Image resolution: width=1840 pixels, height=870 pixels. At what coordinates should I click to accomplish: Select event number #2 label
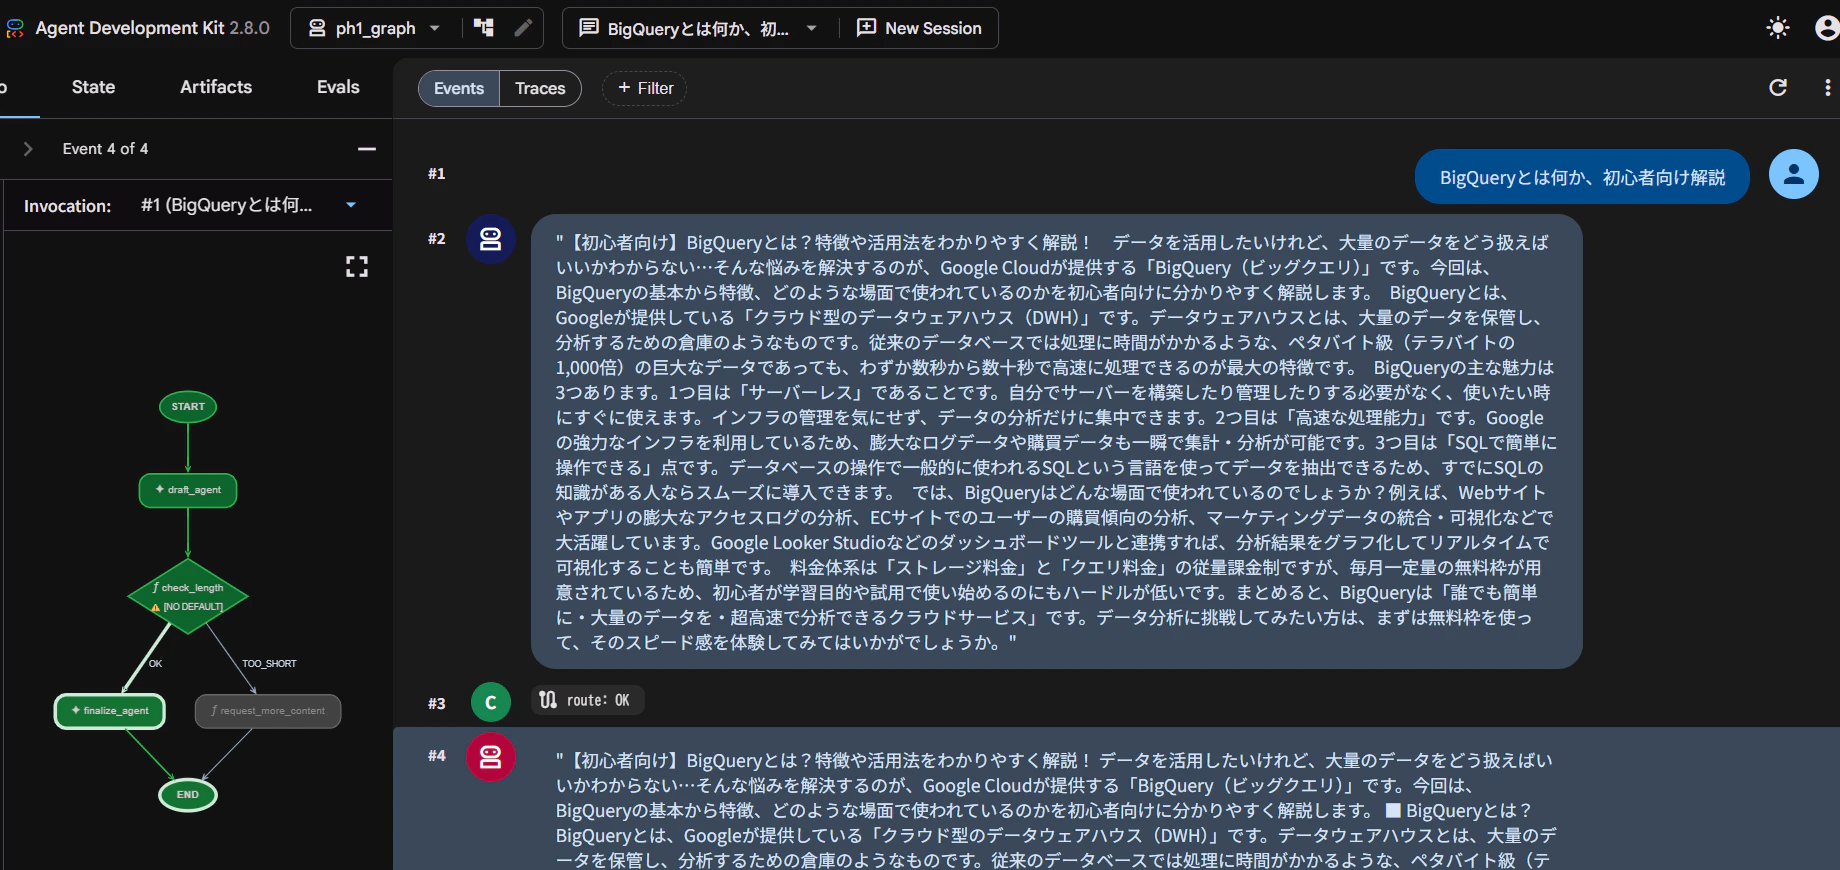(437, 239)
